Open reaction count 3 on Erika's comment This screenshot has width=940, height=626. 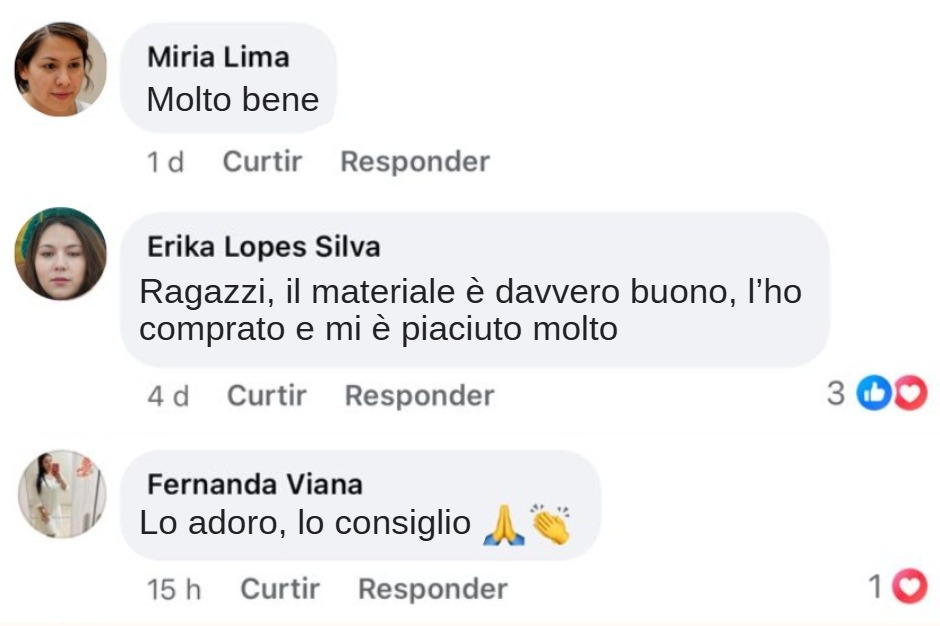[836, 394]
